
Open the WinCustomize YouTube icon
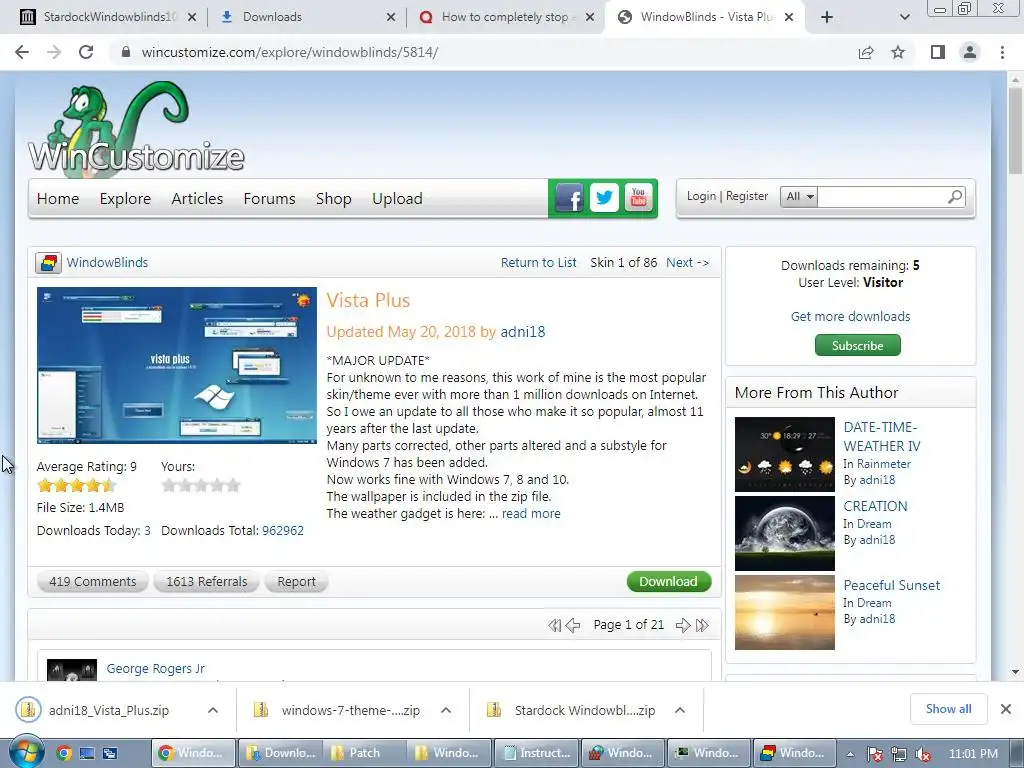pos(639,198)
